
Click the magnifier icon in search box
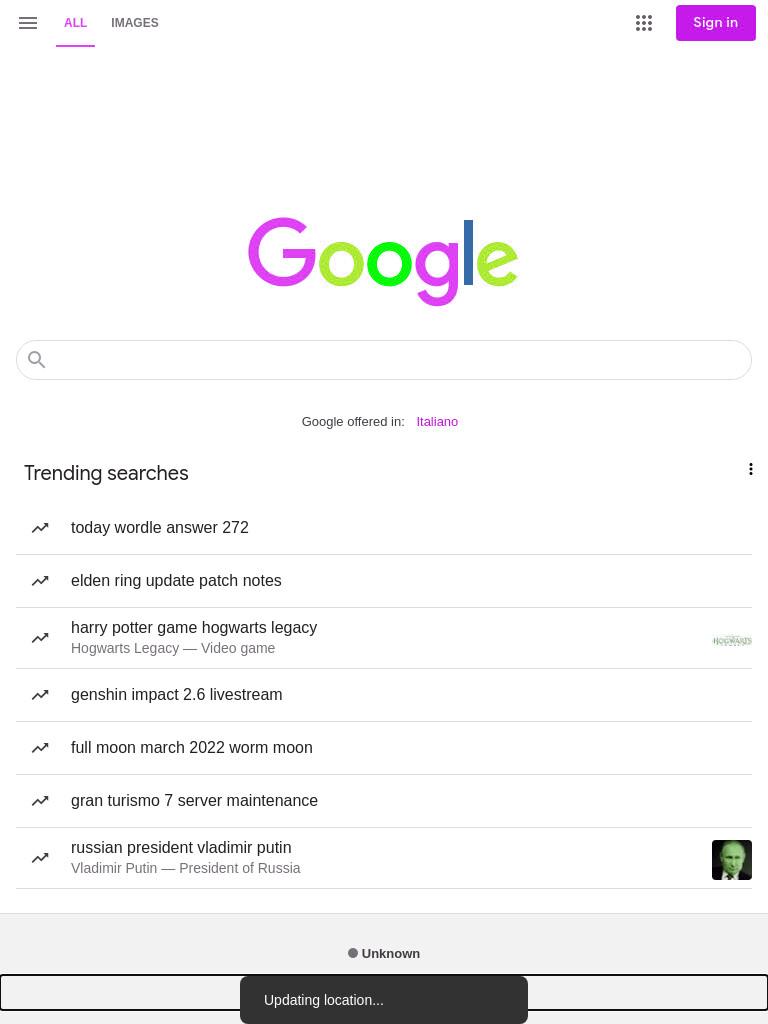coord(37,359)
